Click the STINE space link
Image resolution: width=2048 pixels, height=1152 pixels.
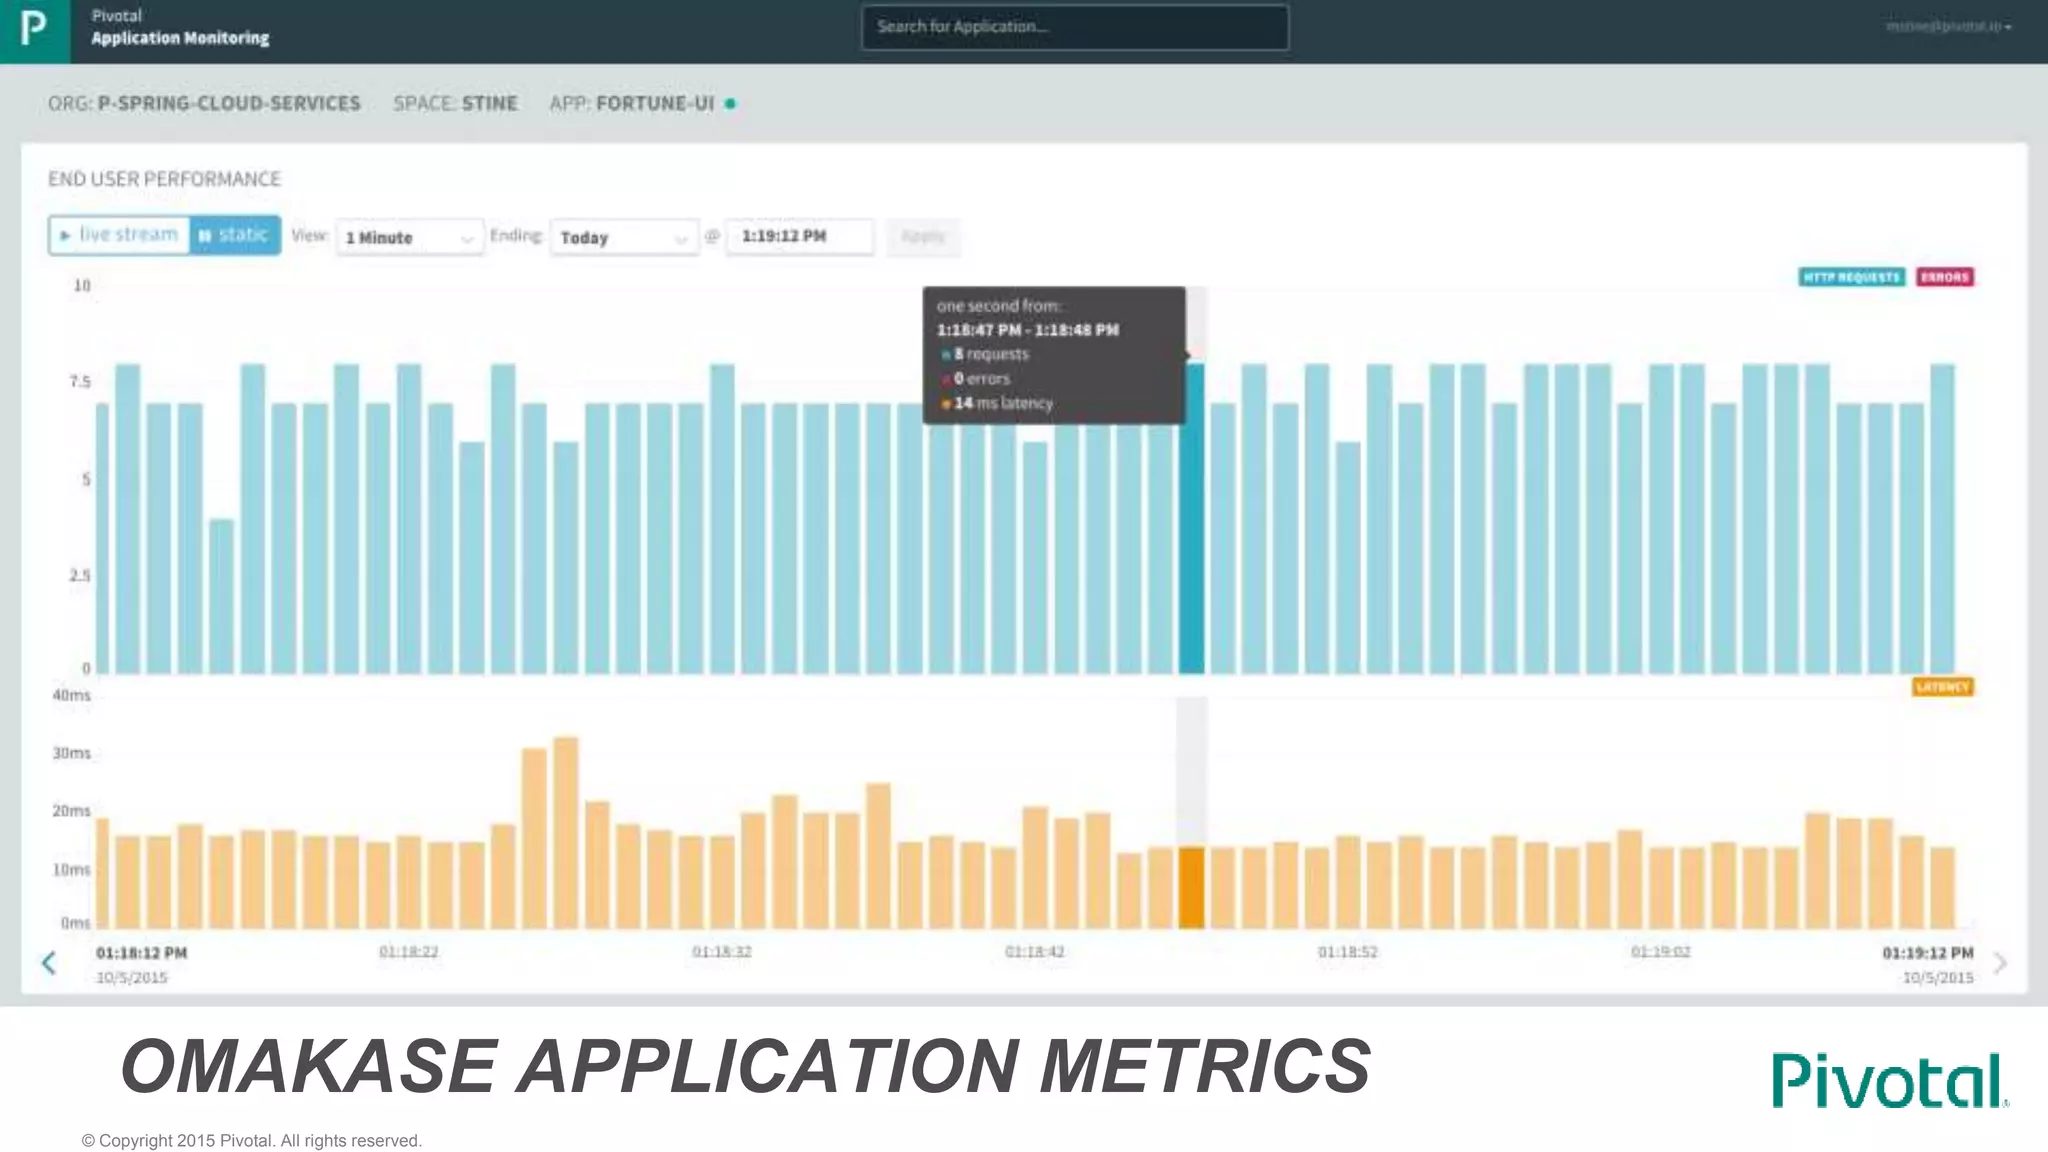(x=490, y=103)
